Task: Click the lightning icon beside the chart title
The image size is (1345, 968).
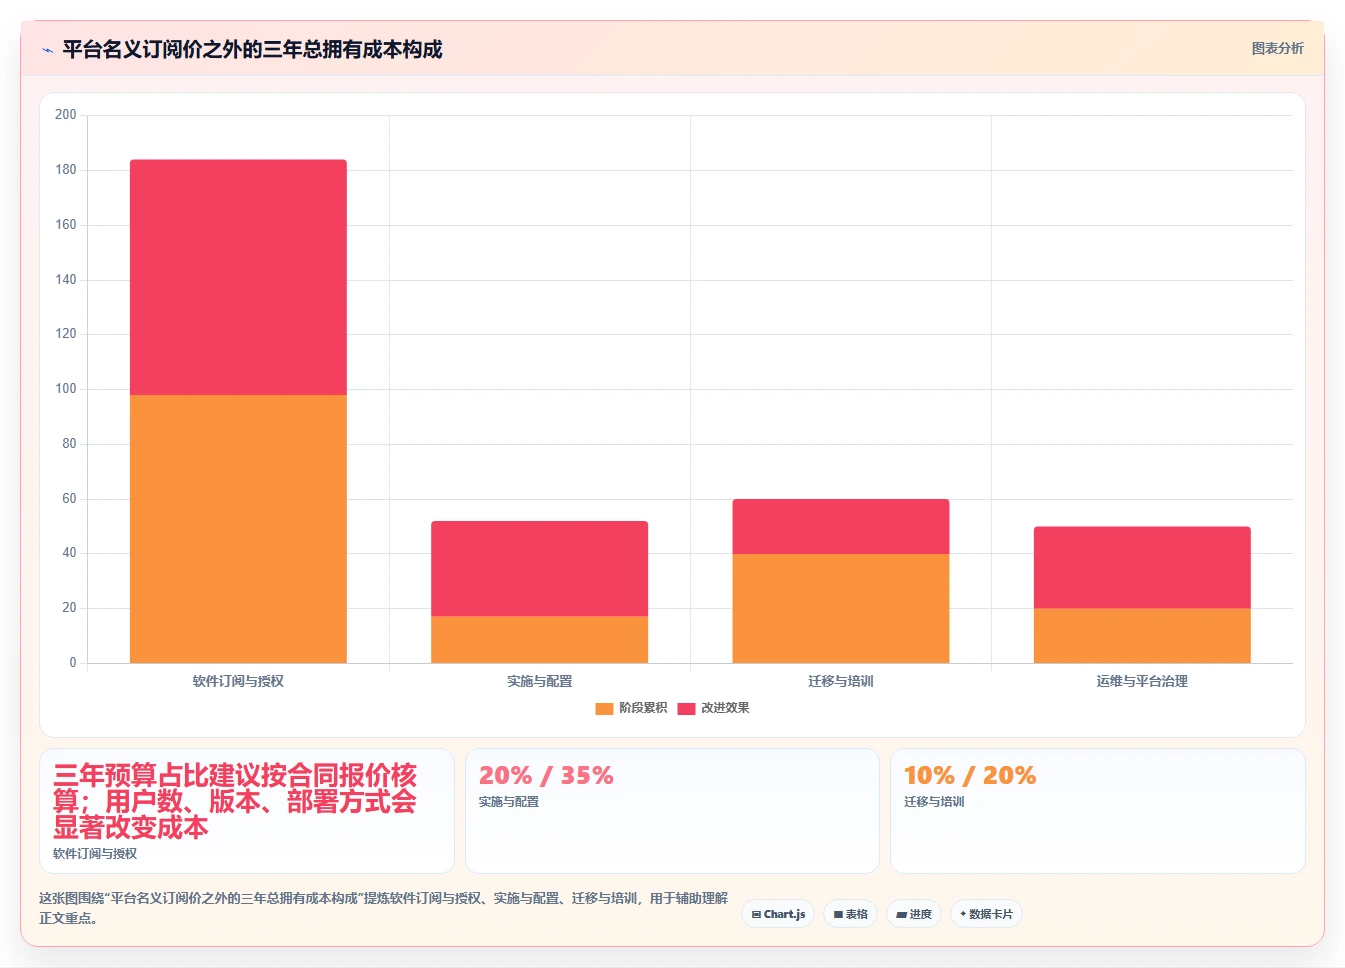Action: (x=47, y=50)
